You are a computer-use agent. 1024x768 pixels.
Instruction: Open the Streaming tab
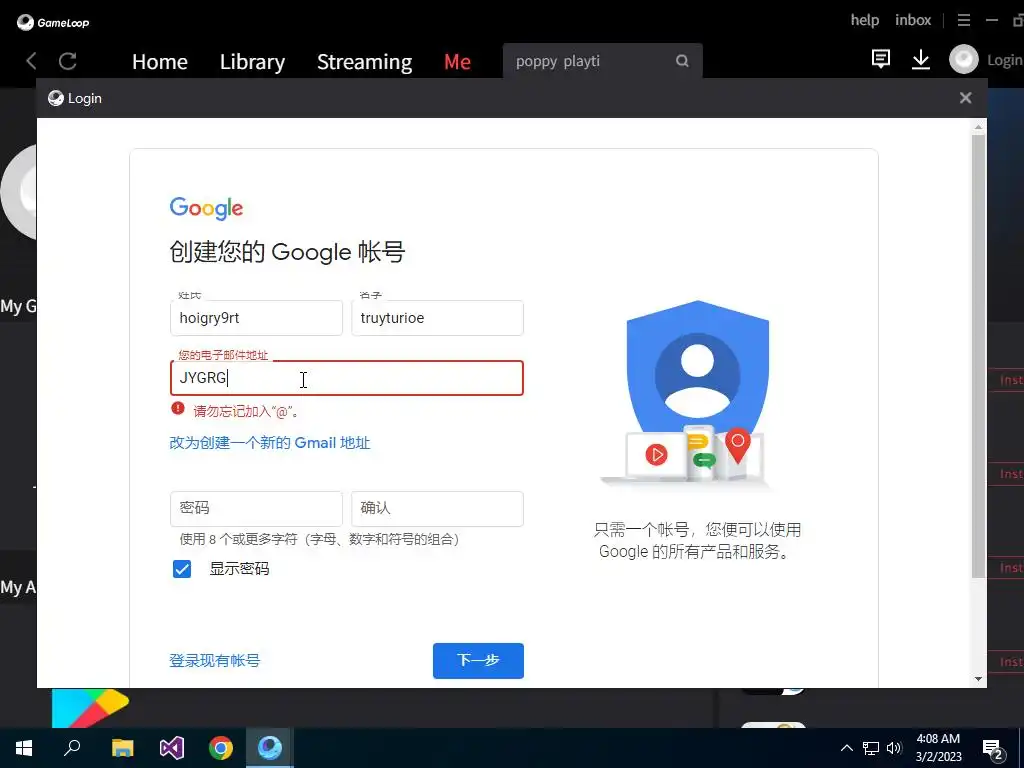(x=364, y=62)
